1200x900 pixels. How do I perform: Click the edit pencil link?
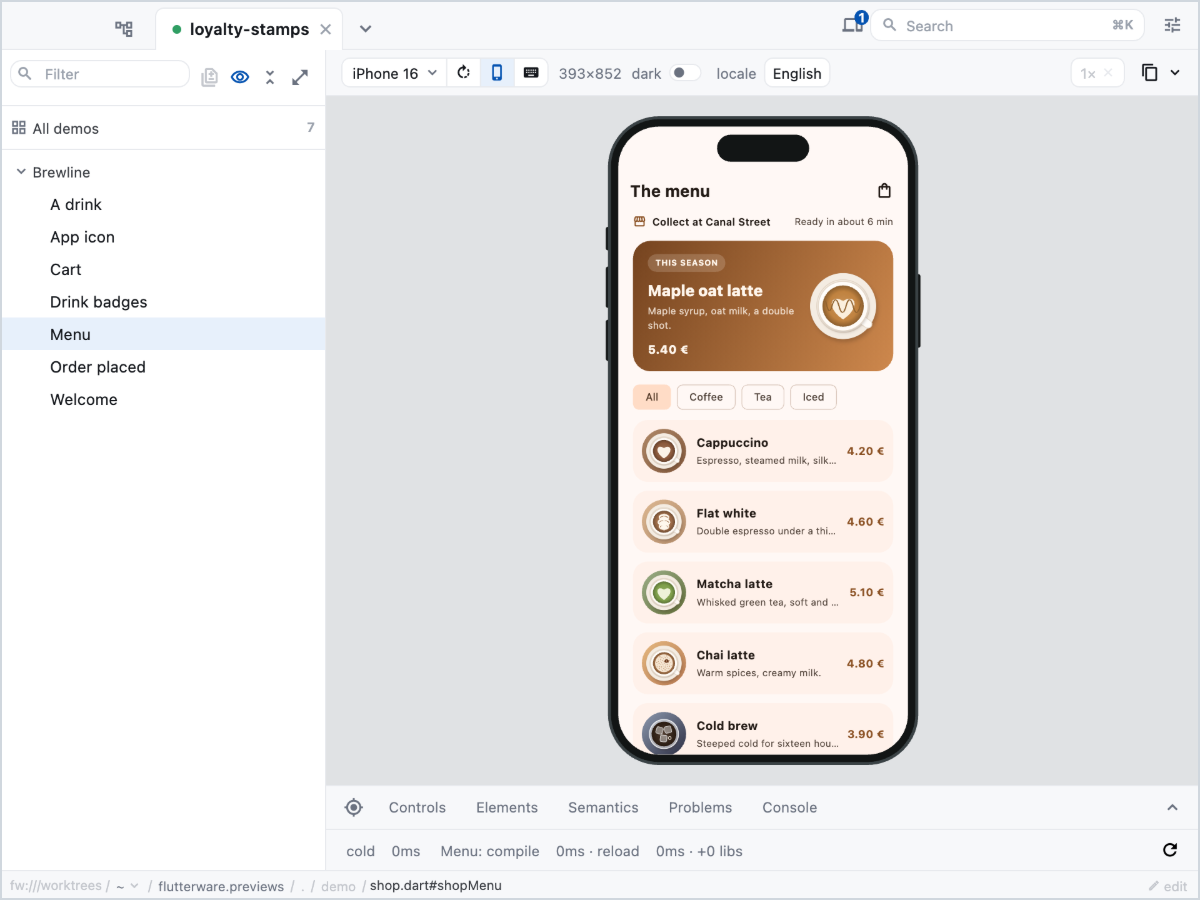pos(1168,886)
